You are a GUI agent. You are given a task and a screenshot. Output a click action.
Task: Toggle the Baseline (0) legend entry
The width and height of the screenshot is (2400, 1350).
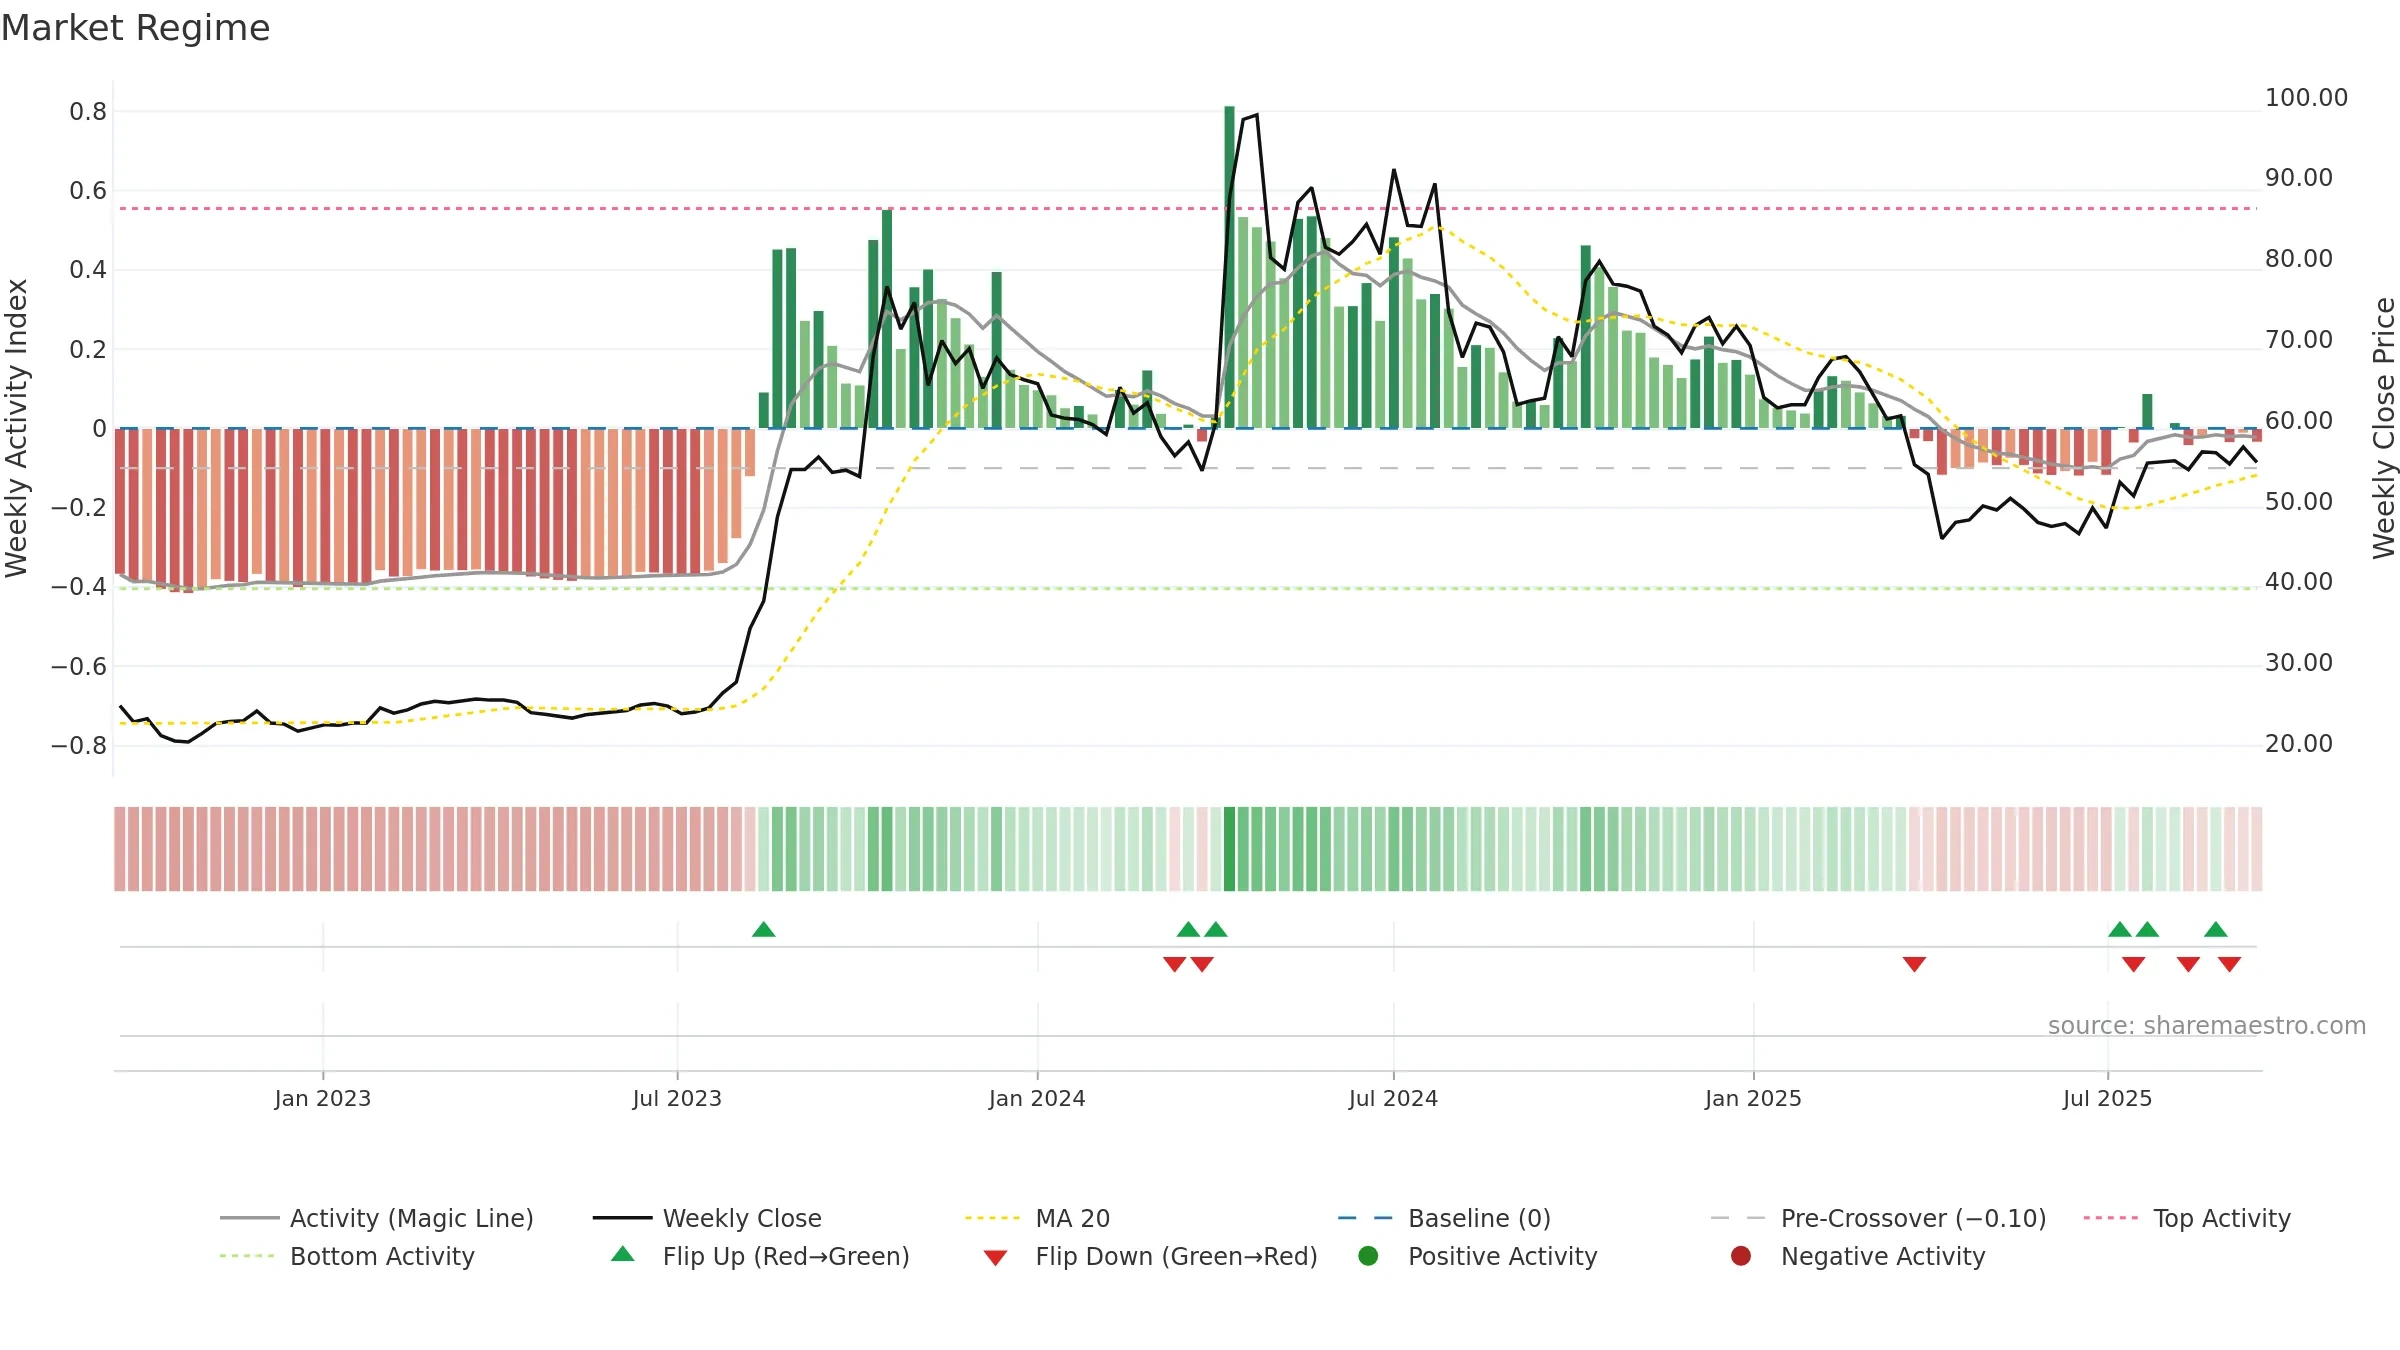1444,1218
